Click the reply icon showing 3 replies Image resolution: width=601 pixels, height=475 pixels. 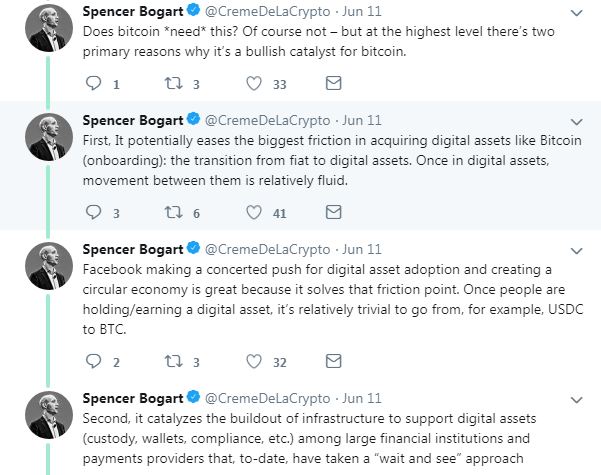pyautogui.click(x=95, y=213)
